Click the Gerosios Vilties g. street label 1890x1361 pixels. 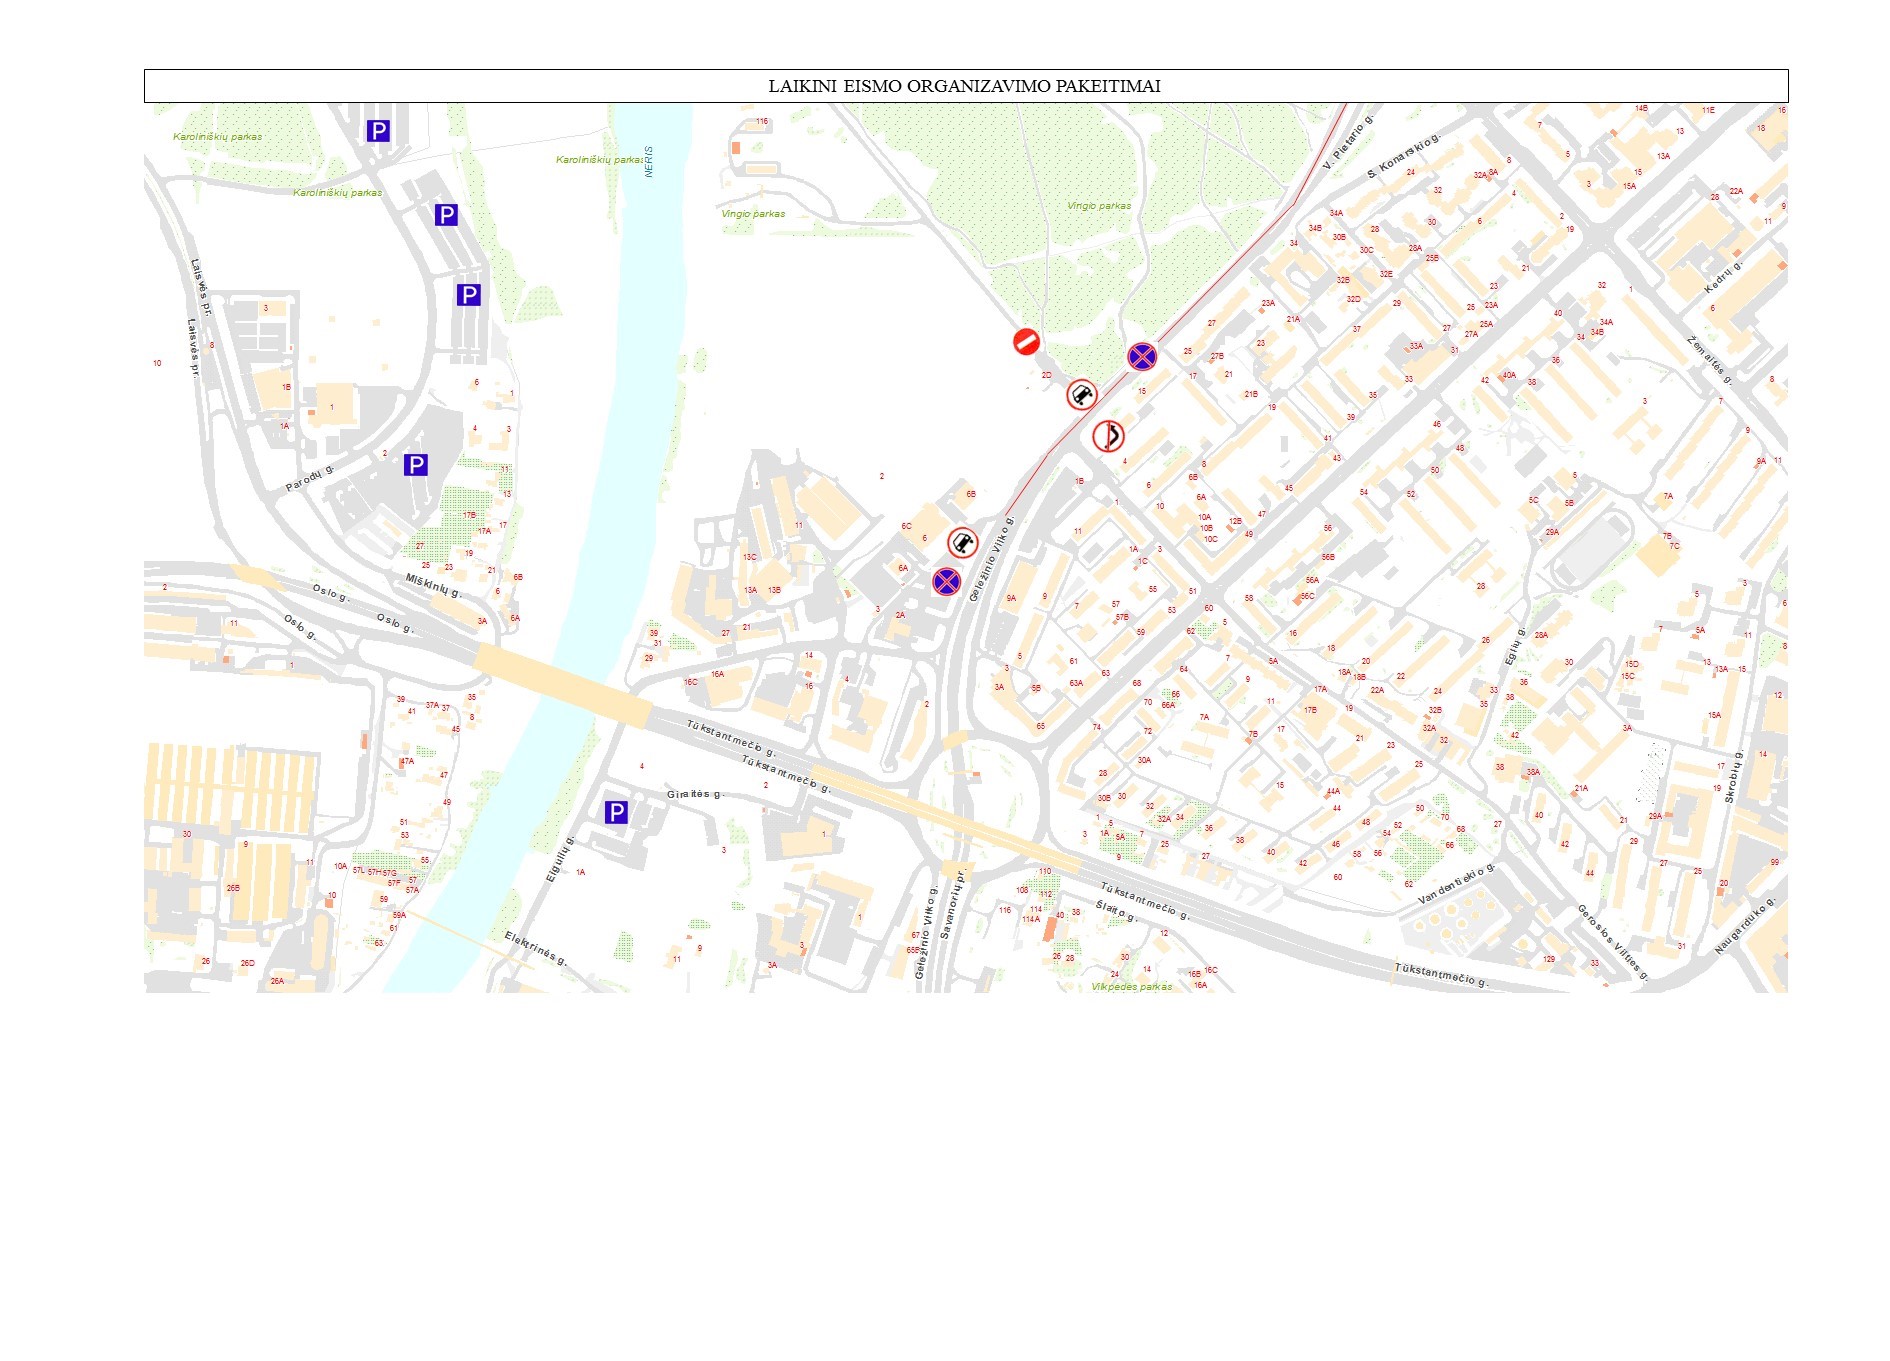[1613, 941]
